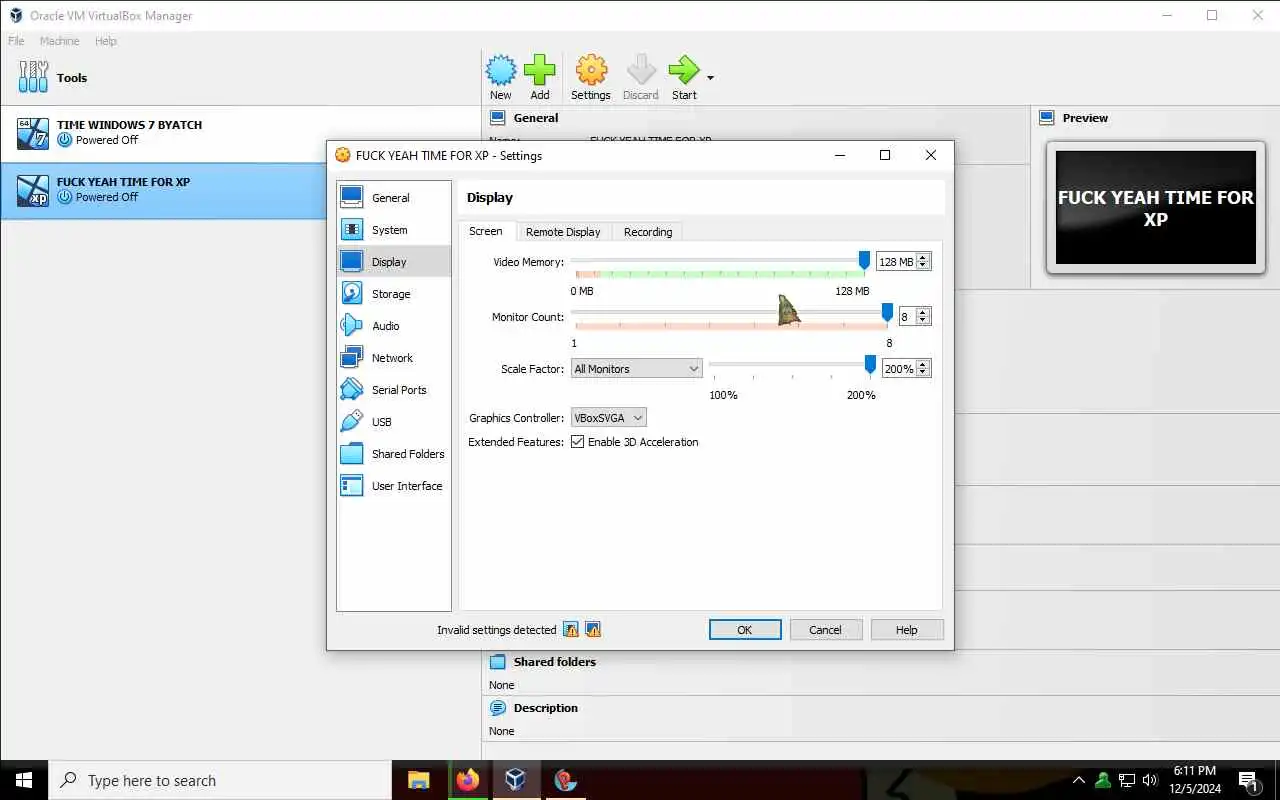This screenshot has height=800, width=1280.
Task: Open the Graphics Controller VBoxSVGA dropdown
Action: [608, 418]
